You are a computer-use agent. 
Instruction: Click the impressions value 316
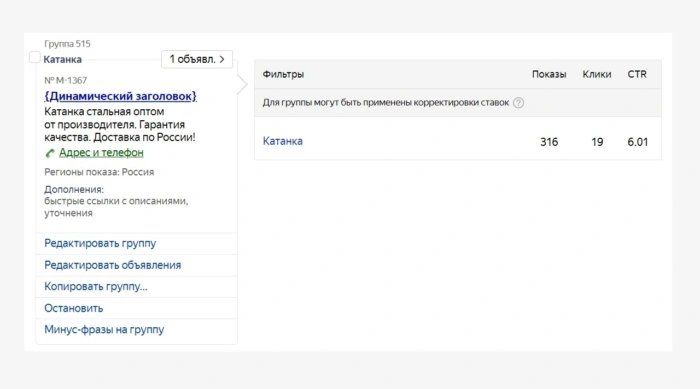pos(549,142)
